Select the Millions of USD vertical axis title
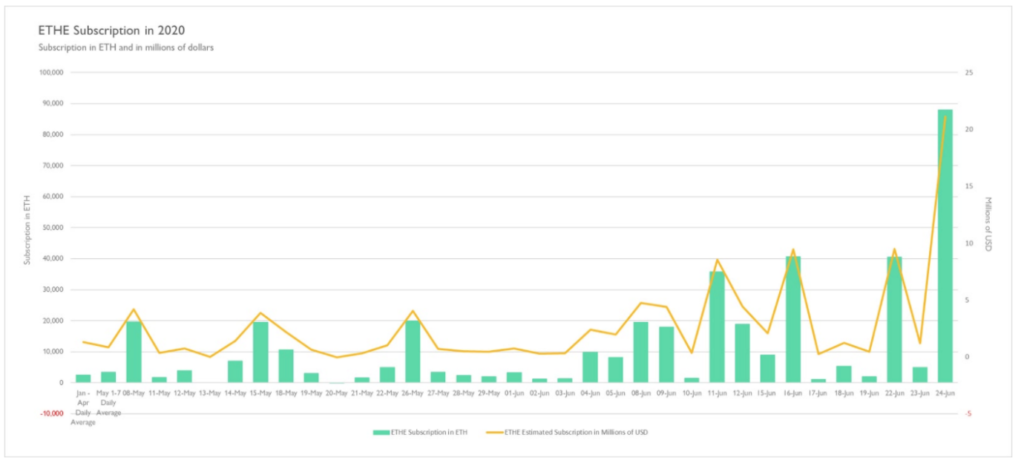Screen dimensions: 1024x469 [x=988, y=224]
